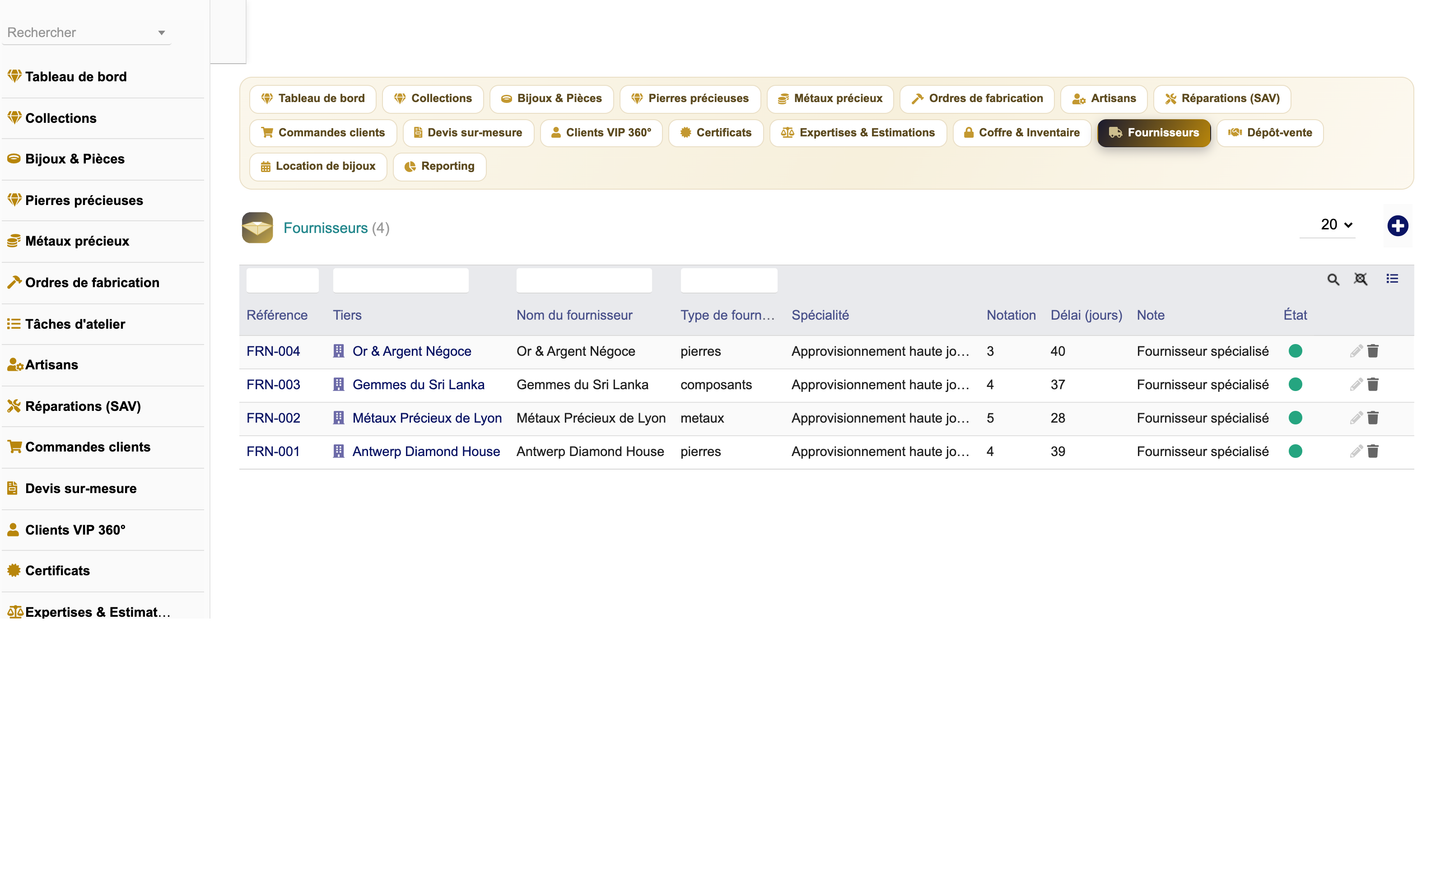Open Tableau de bord tab in top bar

tap(313, 99)
